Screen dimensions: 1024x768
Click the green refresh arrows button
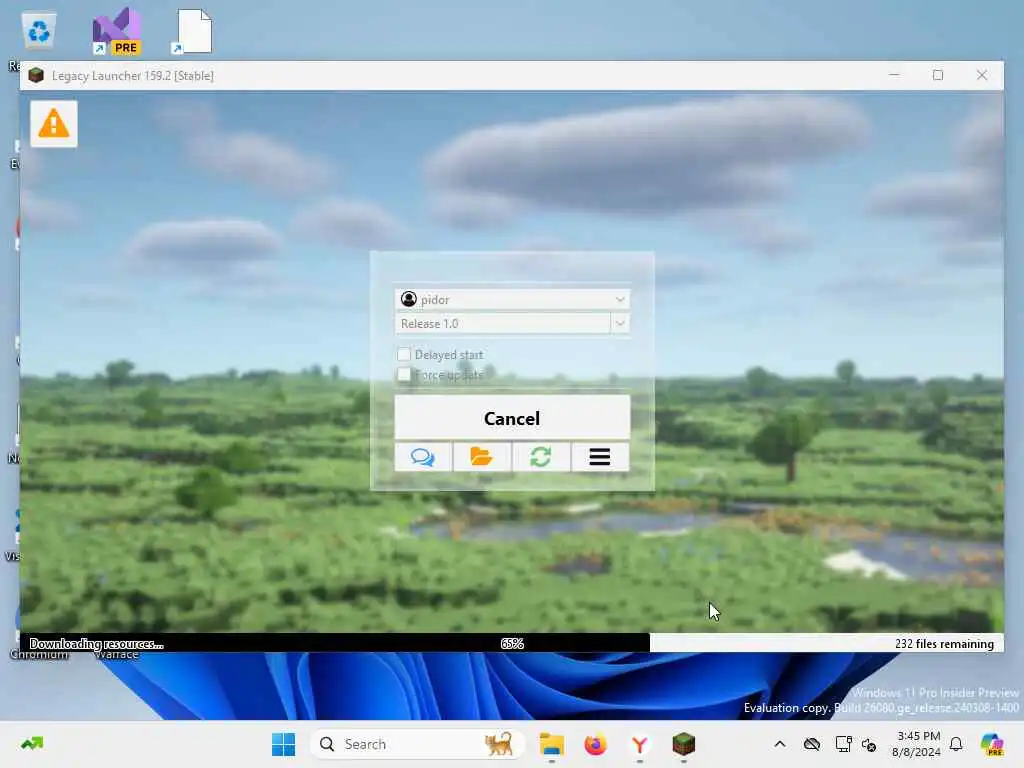point(541,456)
